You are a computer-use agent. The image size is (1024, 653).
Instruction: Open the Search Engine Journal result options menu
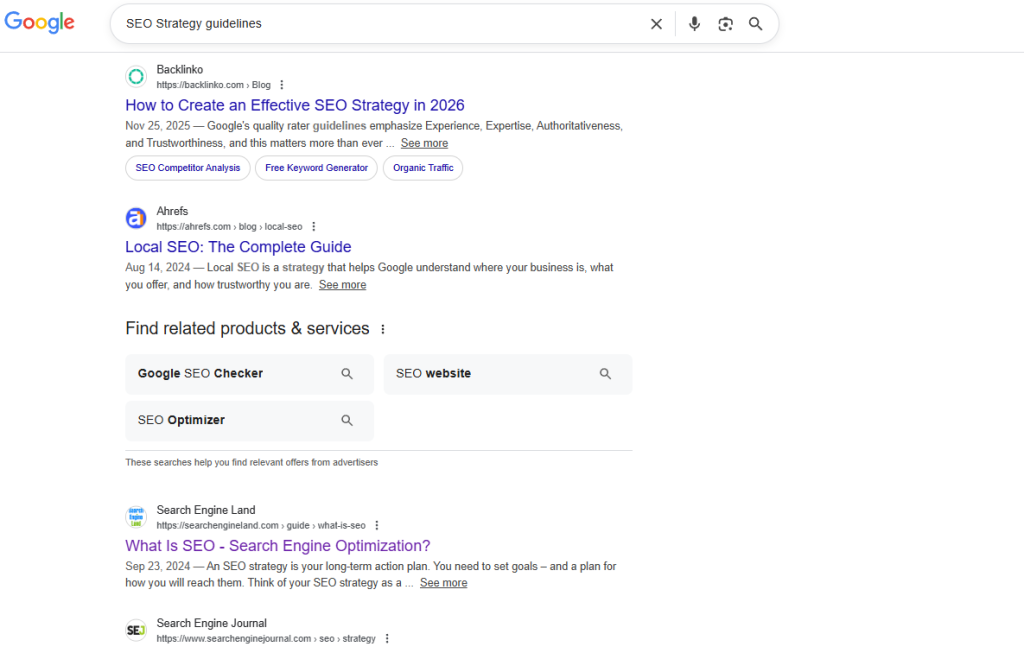[x=387, y=639]
